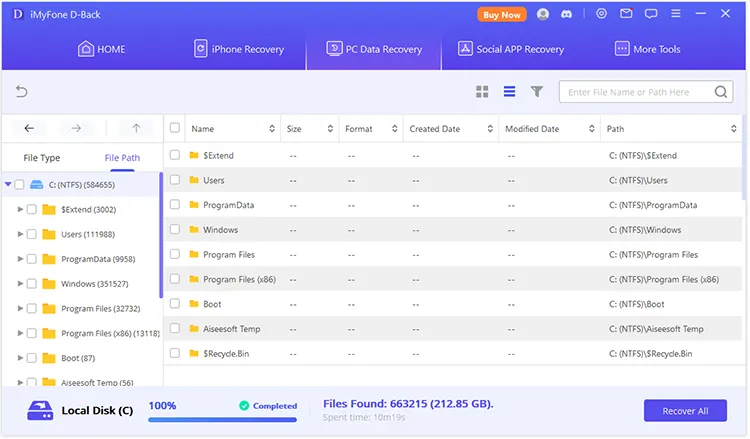Expand the Users (111988) tree node
Screen dimensions: 750x439
click(x=20, y=234)
